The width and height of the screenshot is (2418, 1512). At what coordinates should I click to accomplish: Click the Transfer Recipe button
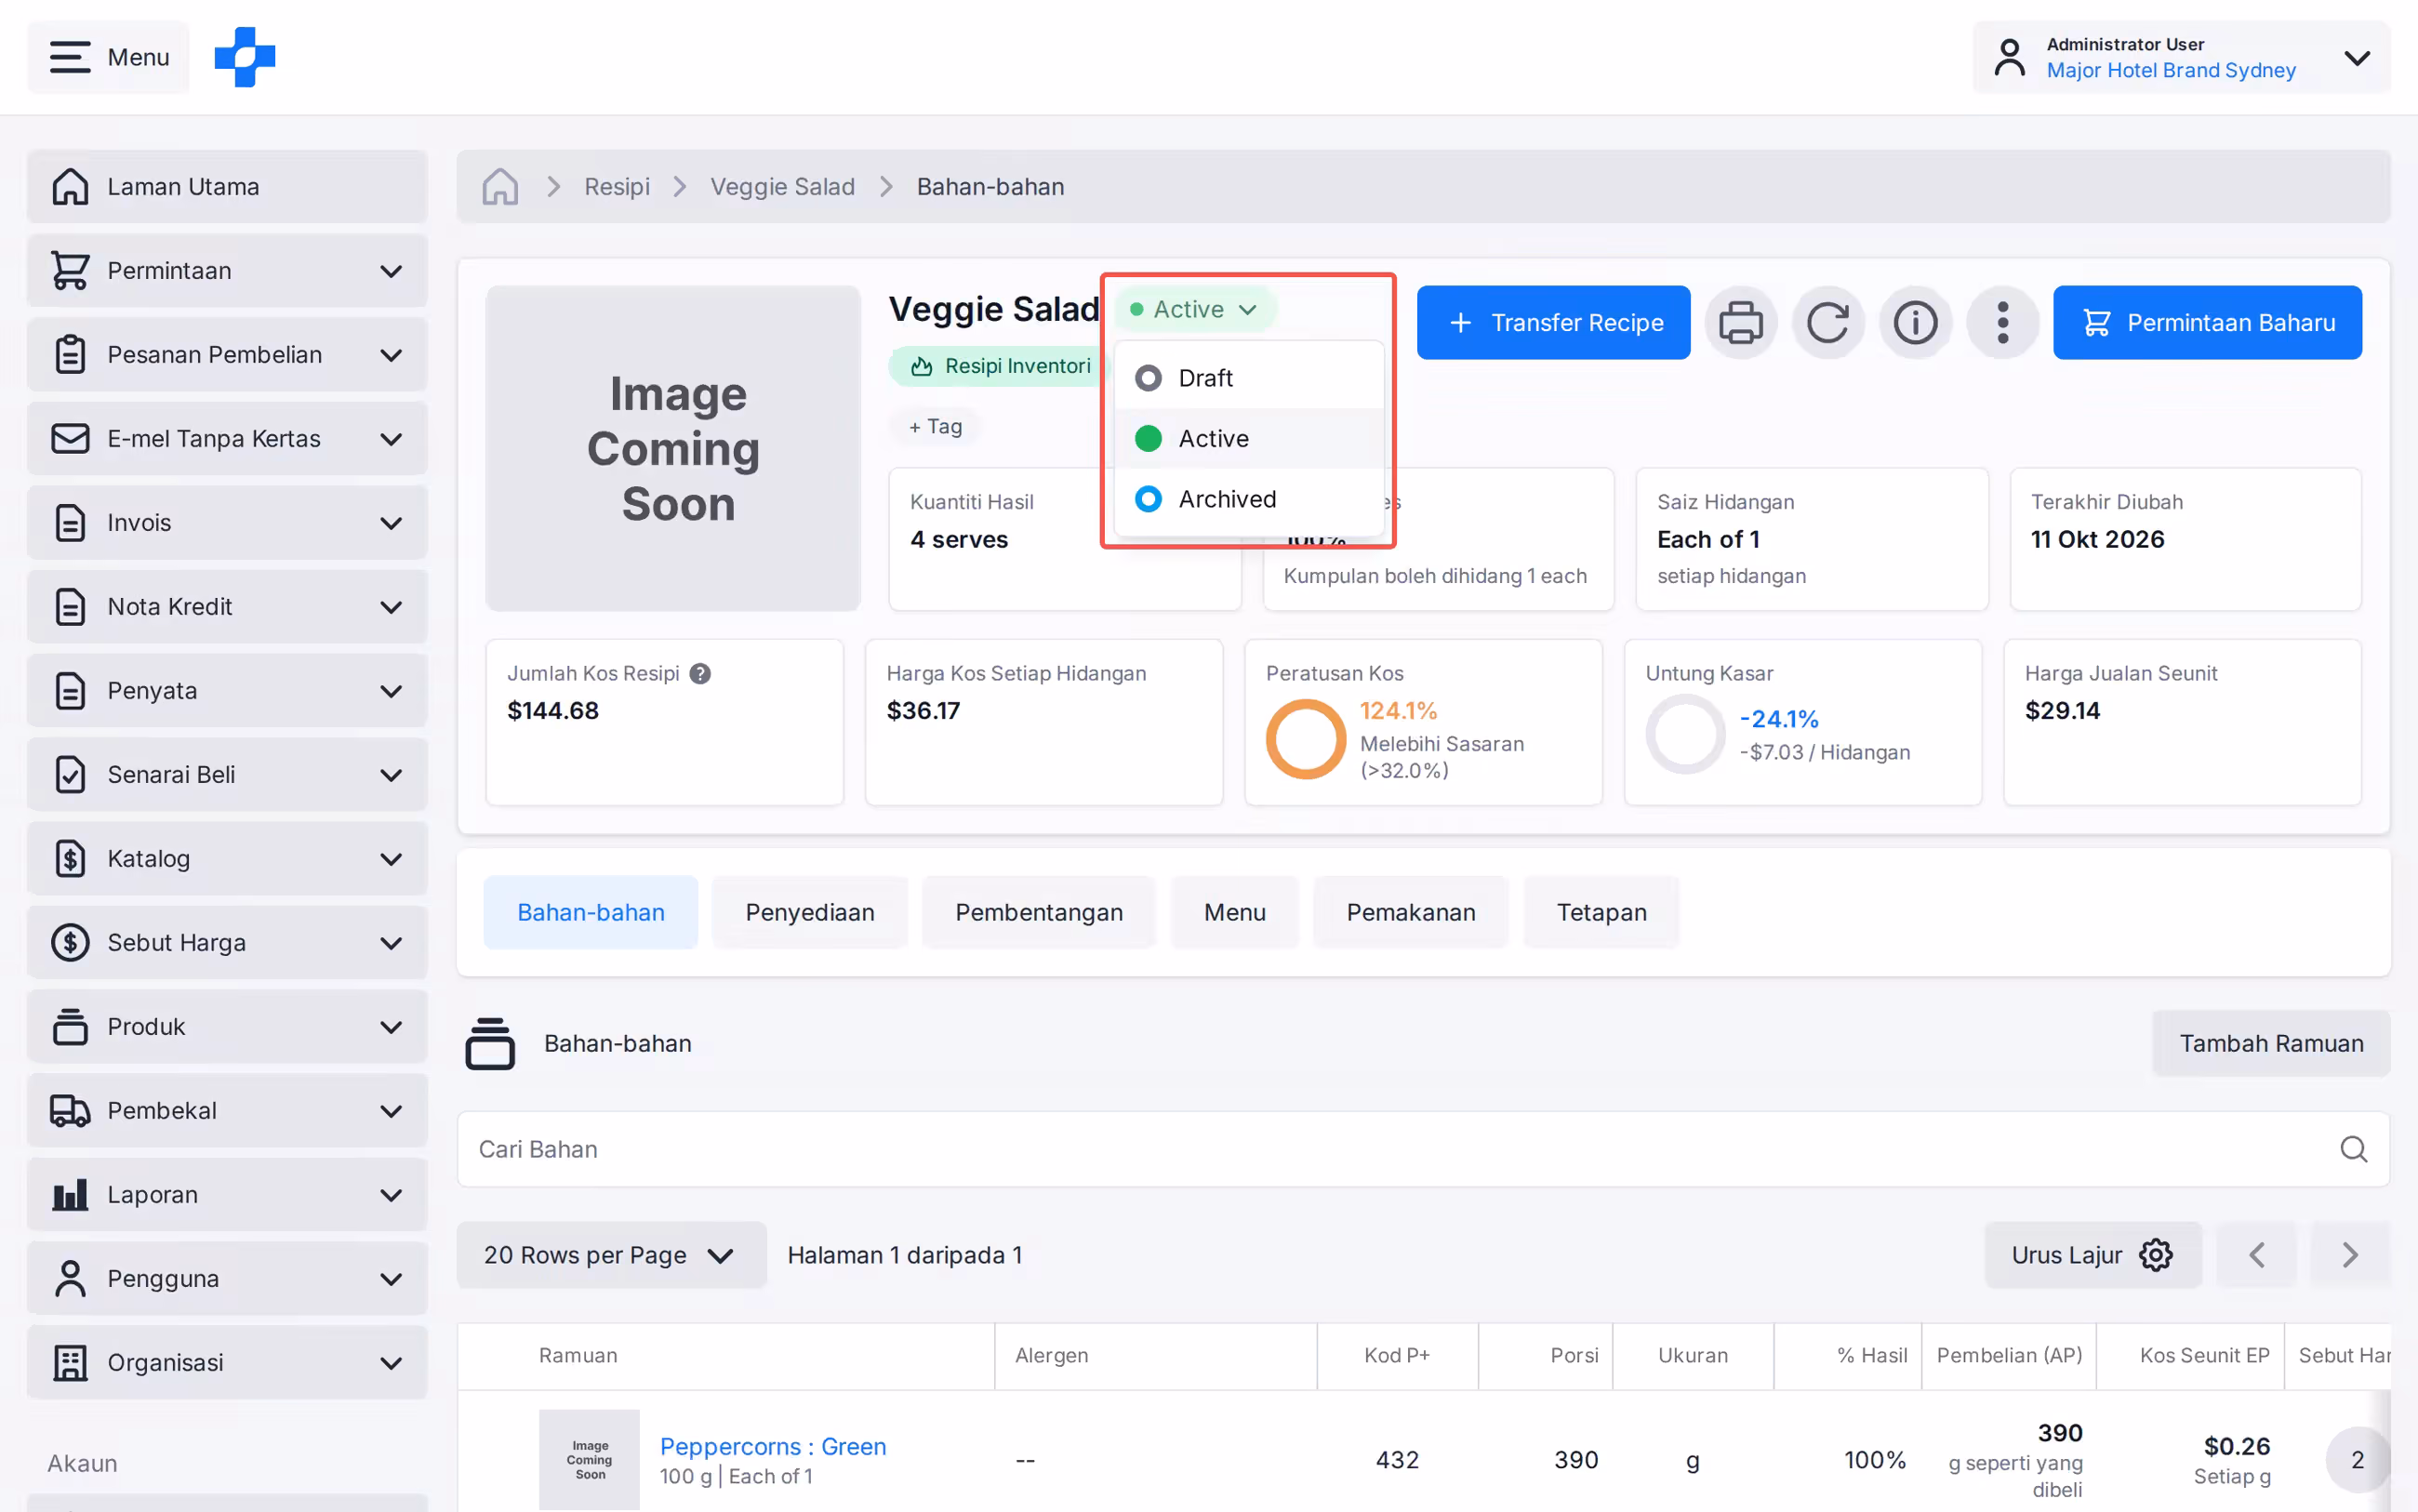[1552, 323]
